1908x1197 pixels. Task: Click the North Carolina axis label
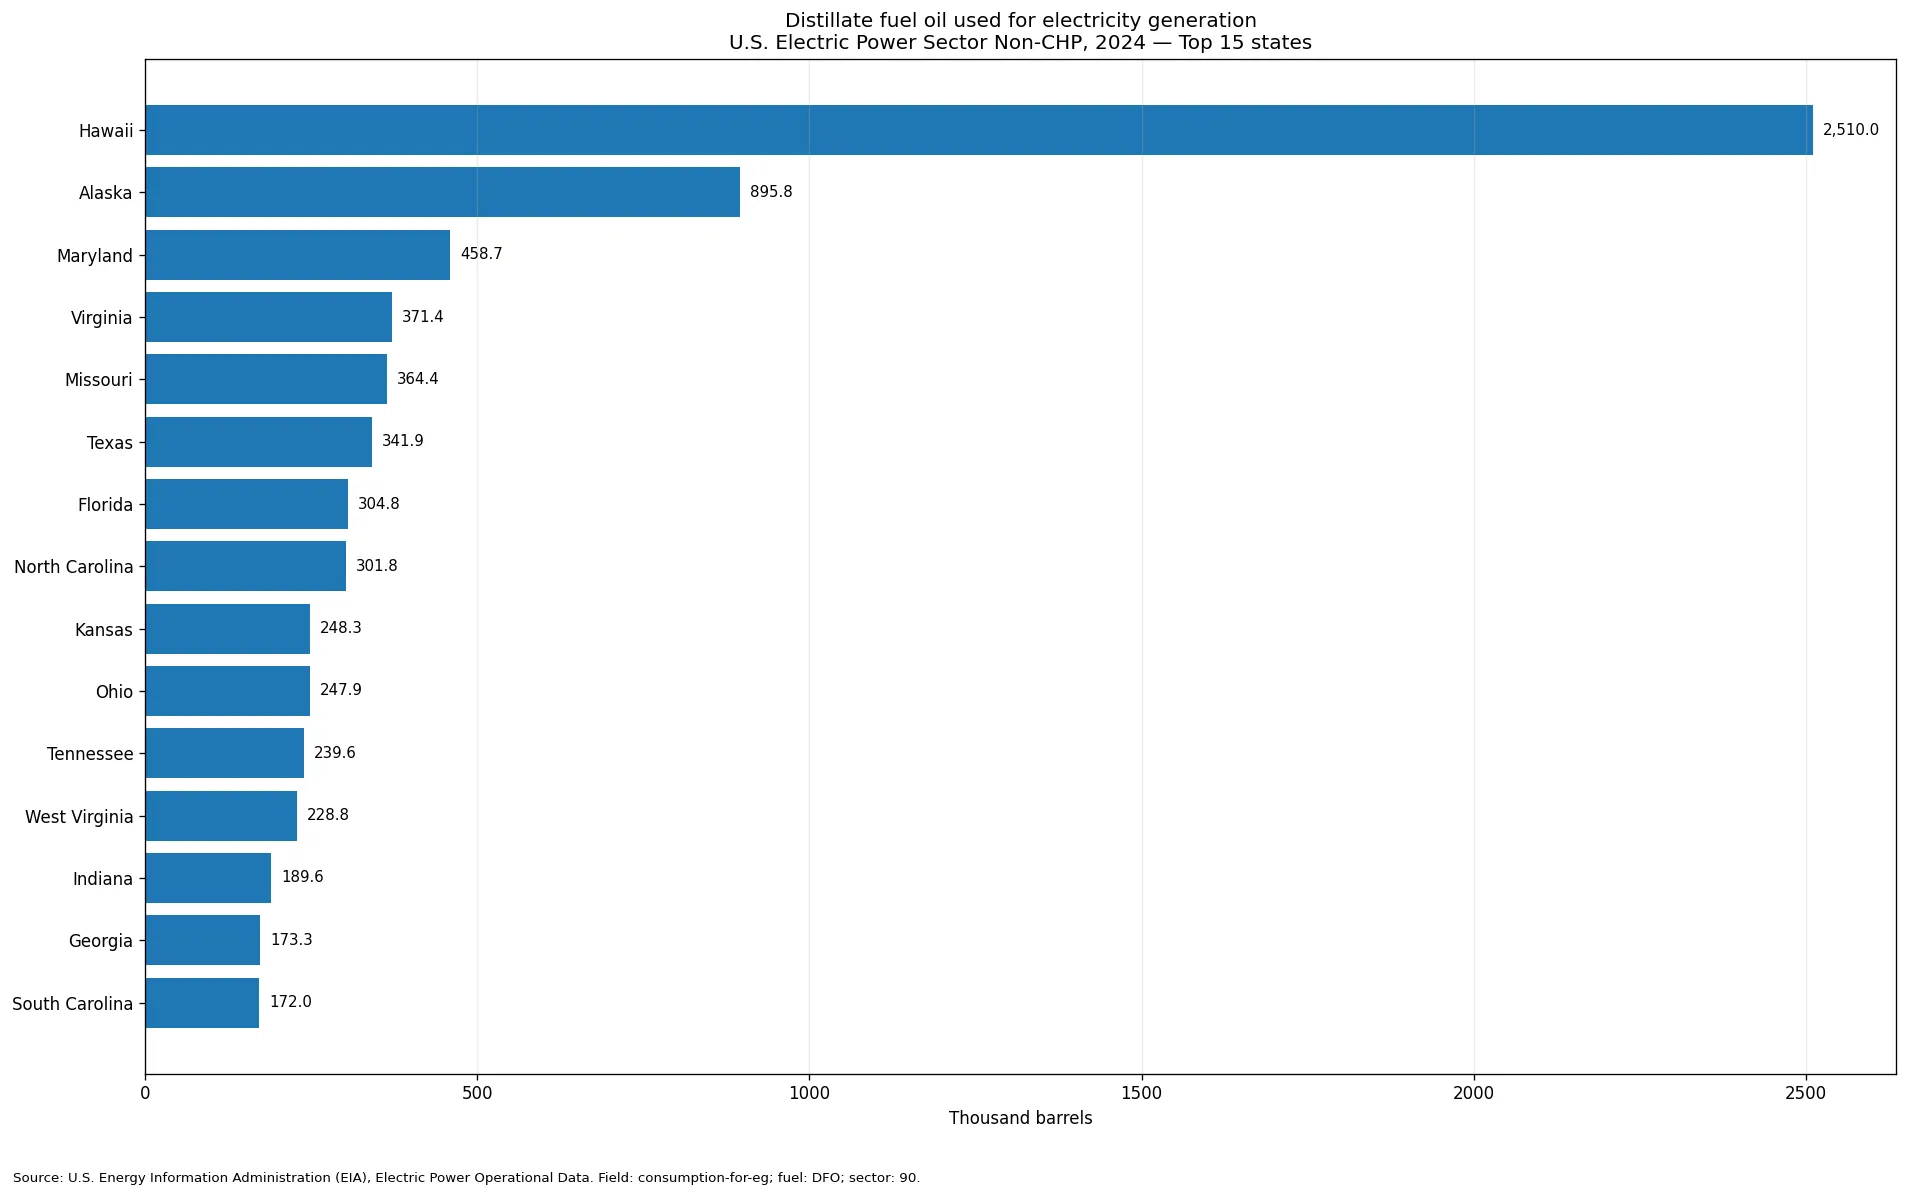74,567
